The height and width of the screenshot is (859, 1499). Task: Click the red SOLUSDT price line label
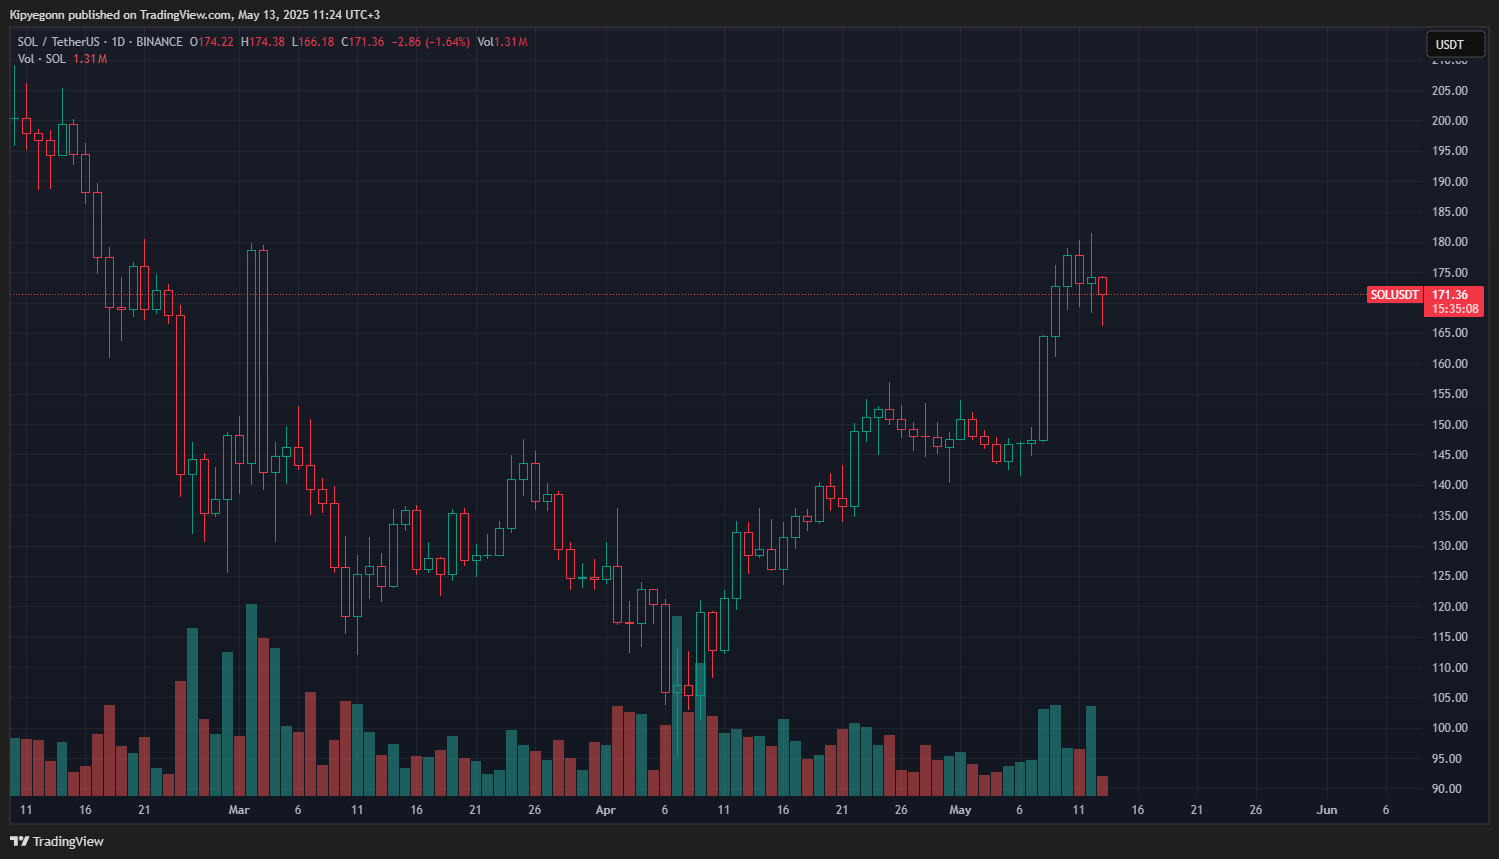[x=1394, y=295]
